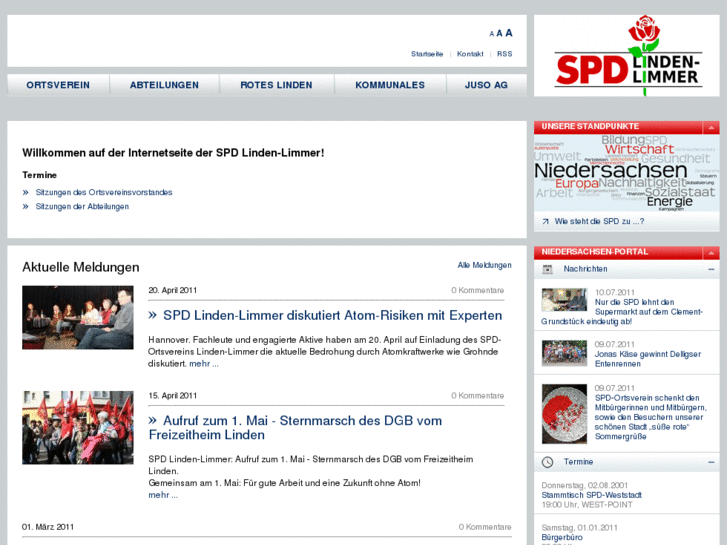727x545 pixels.
Task: Collapse the sidebar Termine section
Action: (711, 462)
